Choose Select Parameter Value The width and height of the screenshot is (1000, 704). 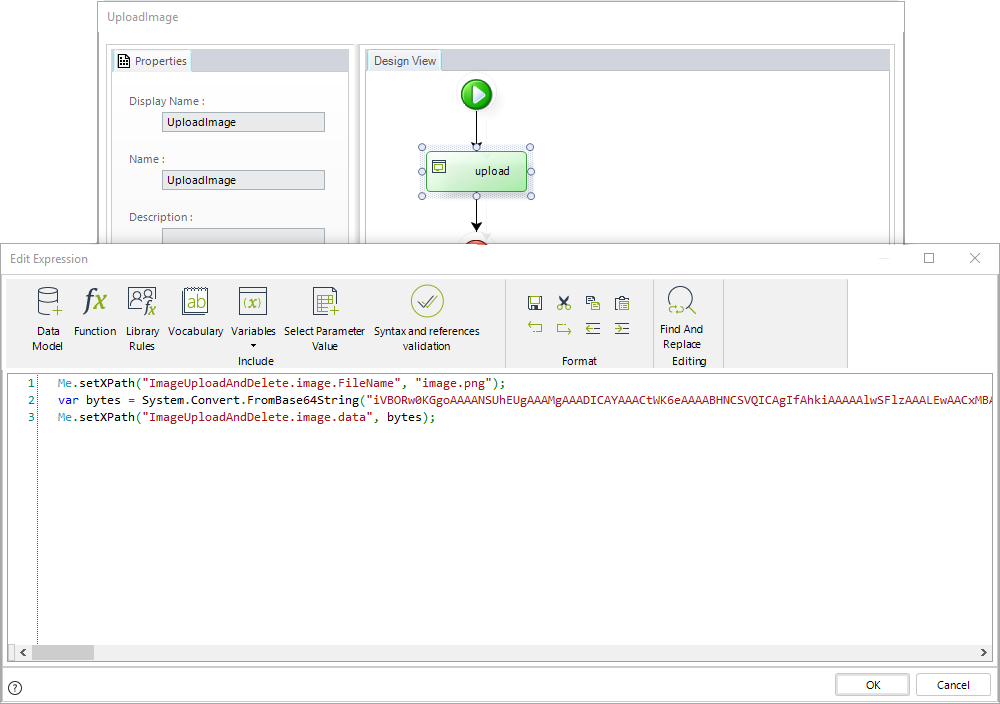[325, 318]
